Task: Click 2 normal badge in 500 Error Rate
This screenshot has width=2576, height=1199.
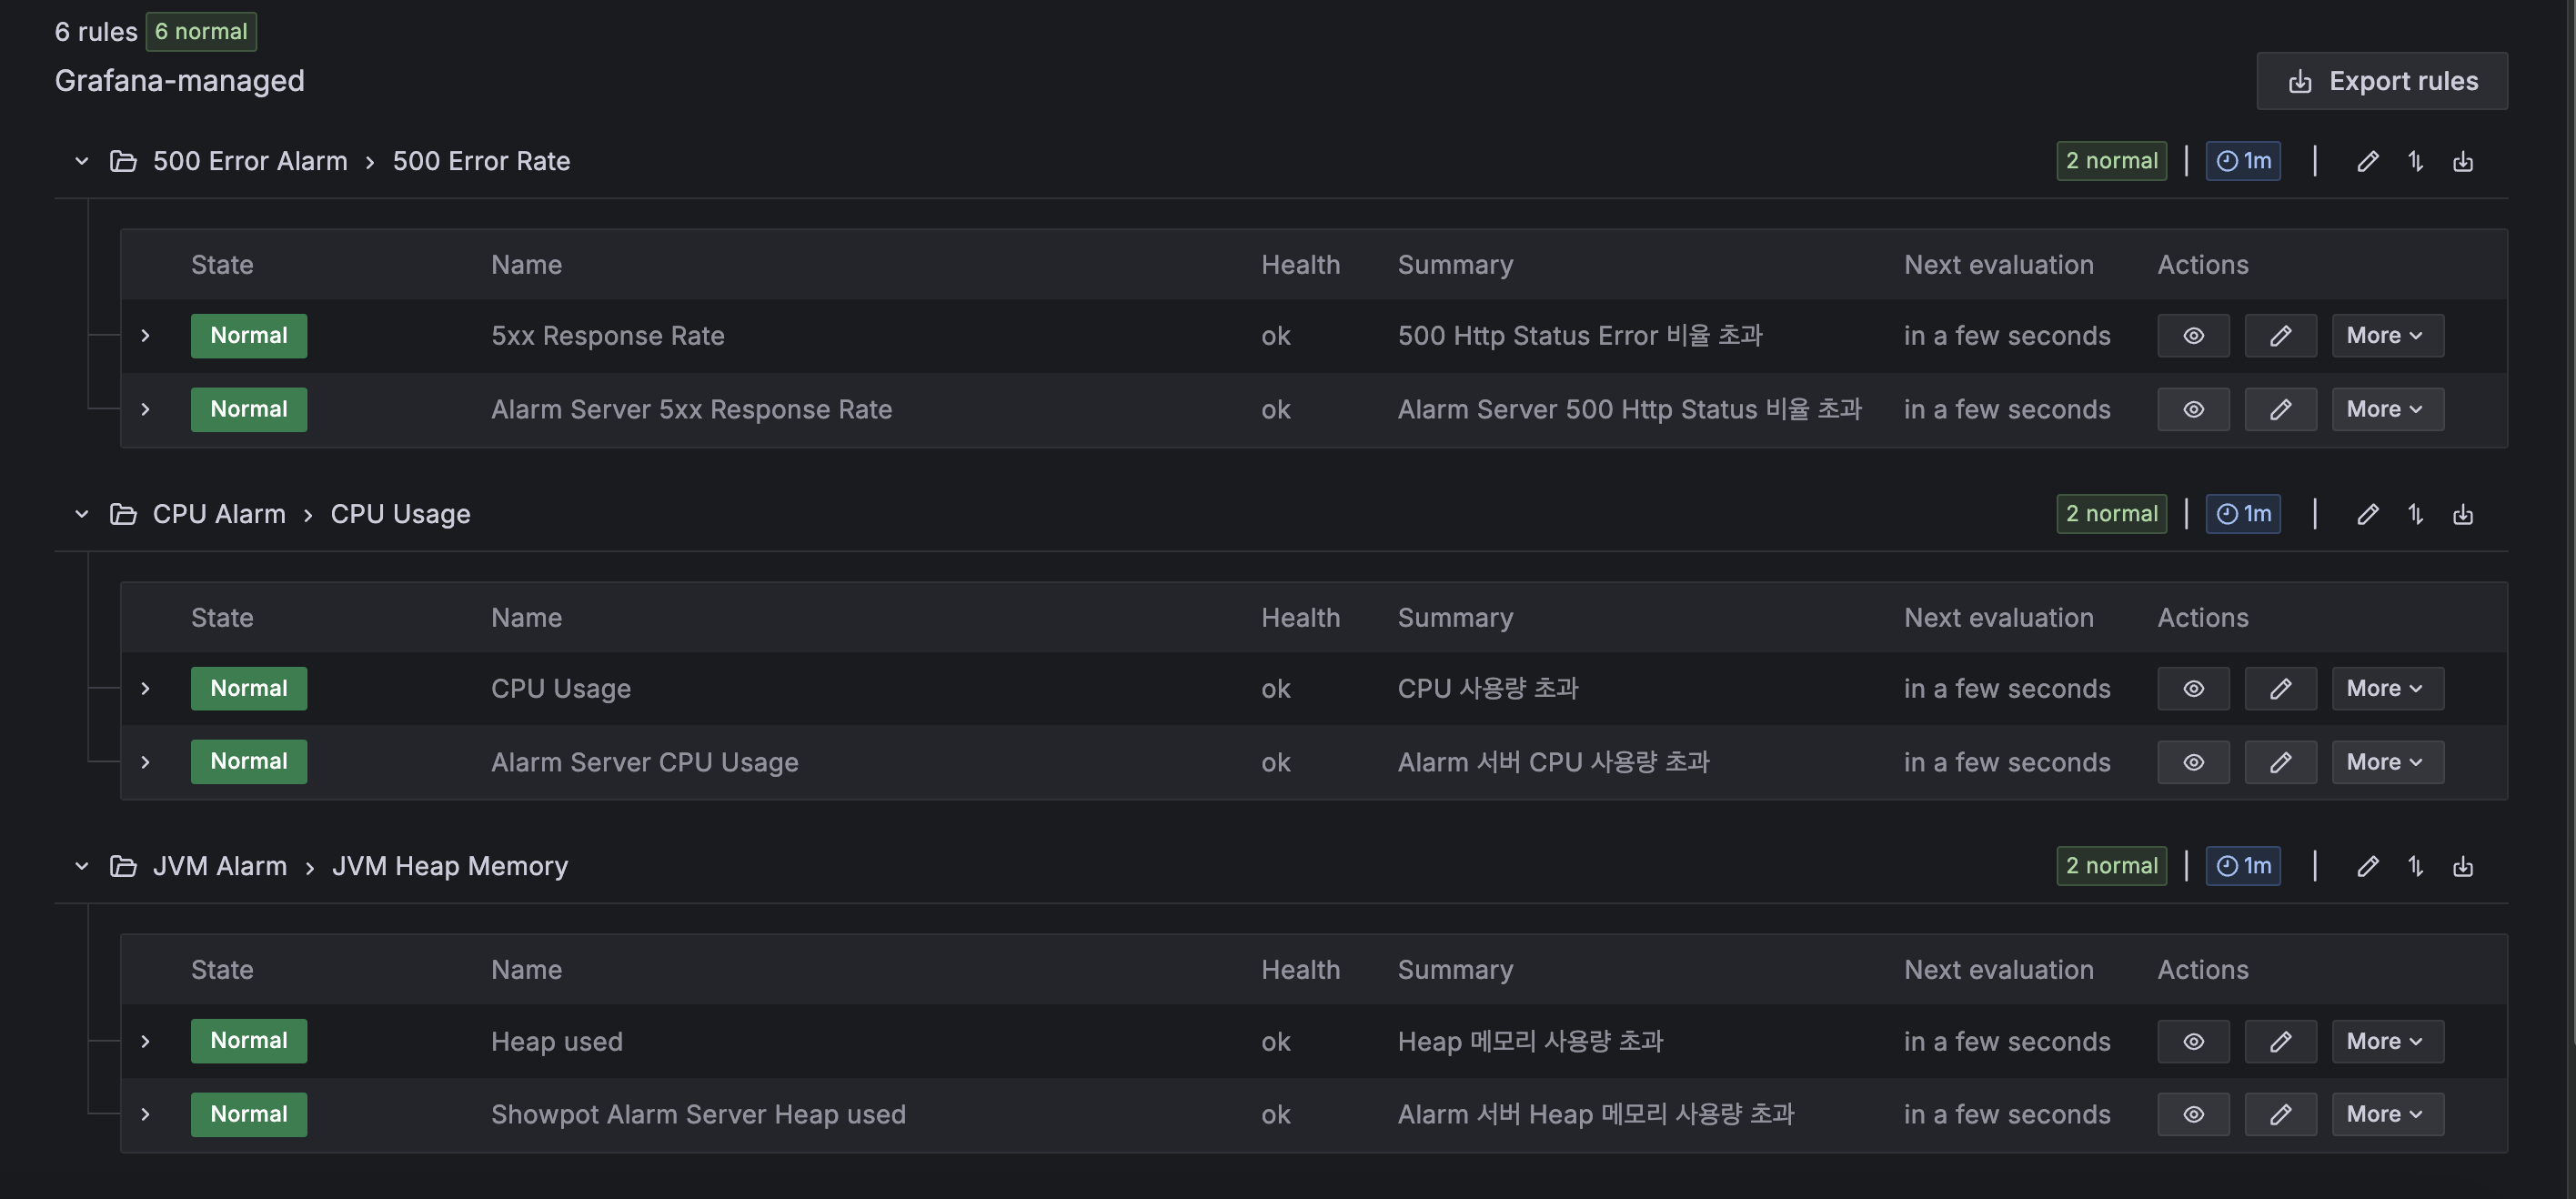Action: click(x=2111, y=161)
